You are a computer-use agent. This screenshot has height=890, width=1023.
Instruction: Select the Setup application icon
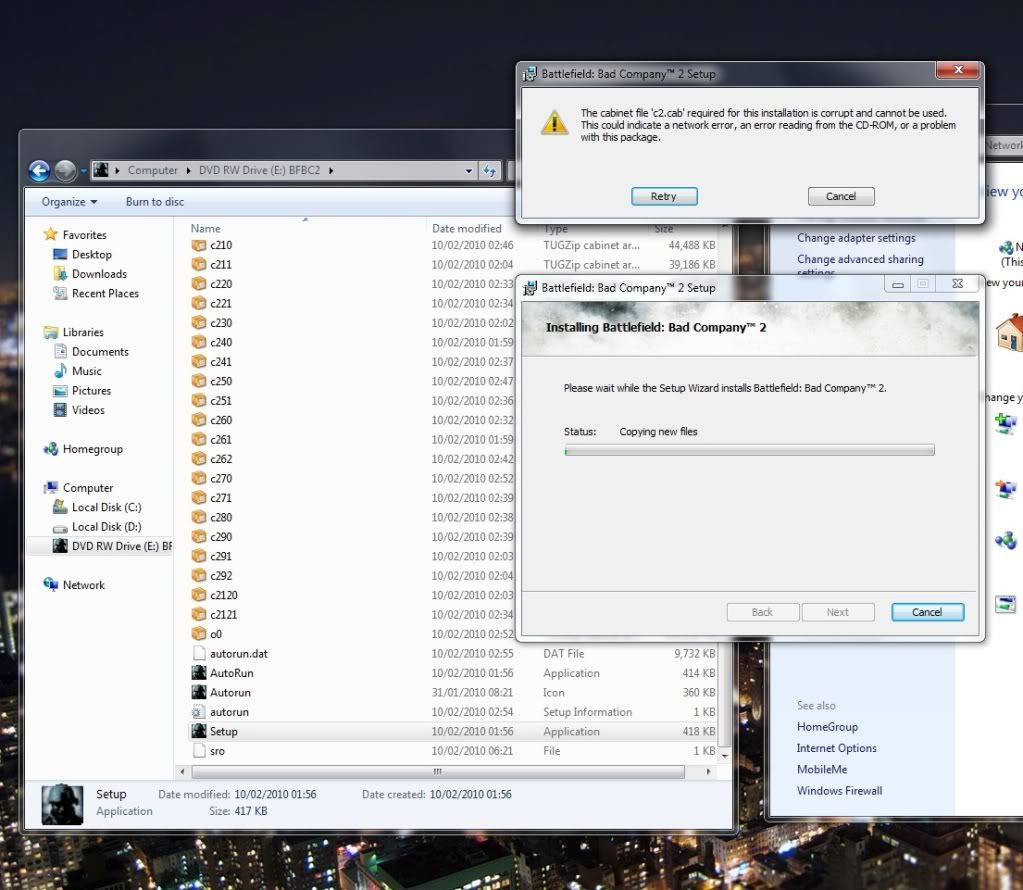[x=199, y=731]
